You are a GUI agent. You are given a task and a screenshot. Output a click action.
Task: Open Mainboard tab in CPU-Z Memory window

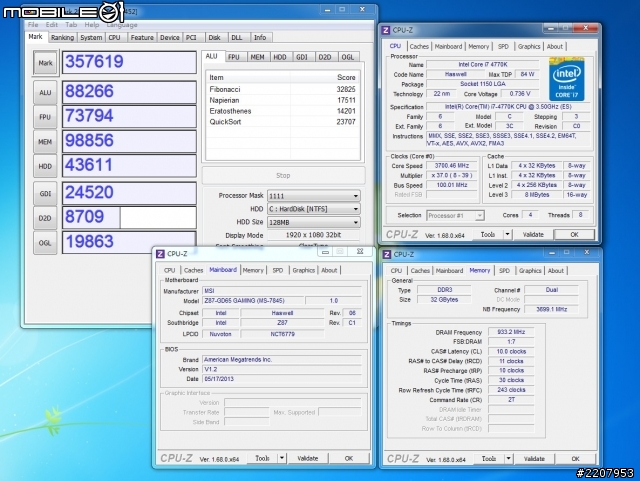(x=449, y=271)
